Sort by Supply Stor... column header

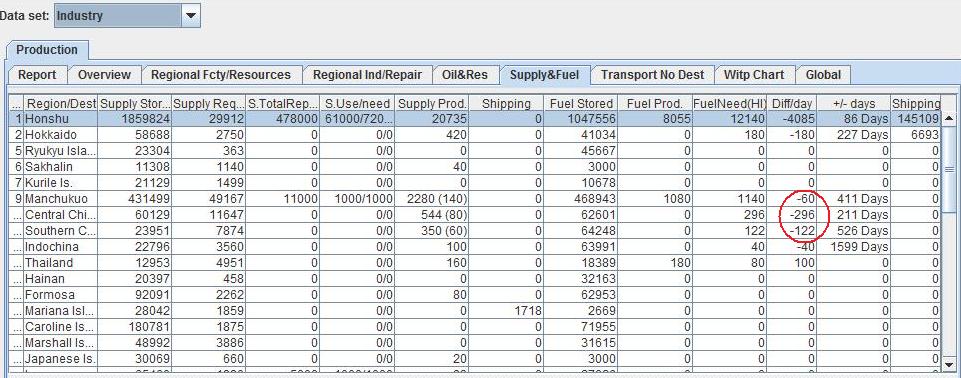point(134,104)
